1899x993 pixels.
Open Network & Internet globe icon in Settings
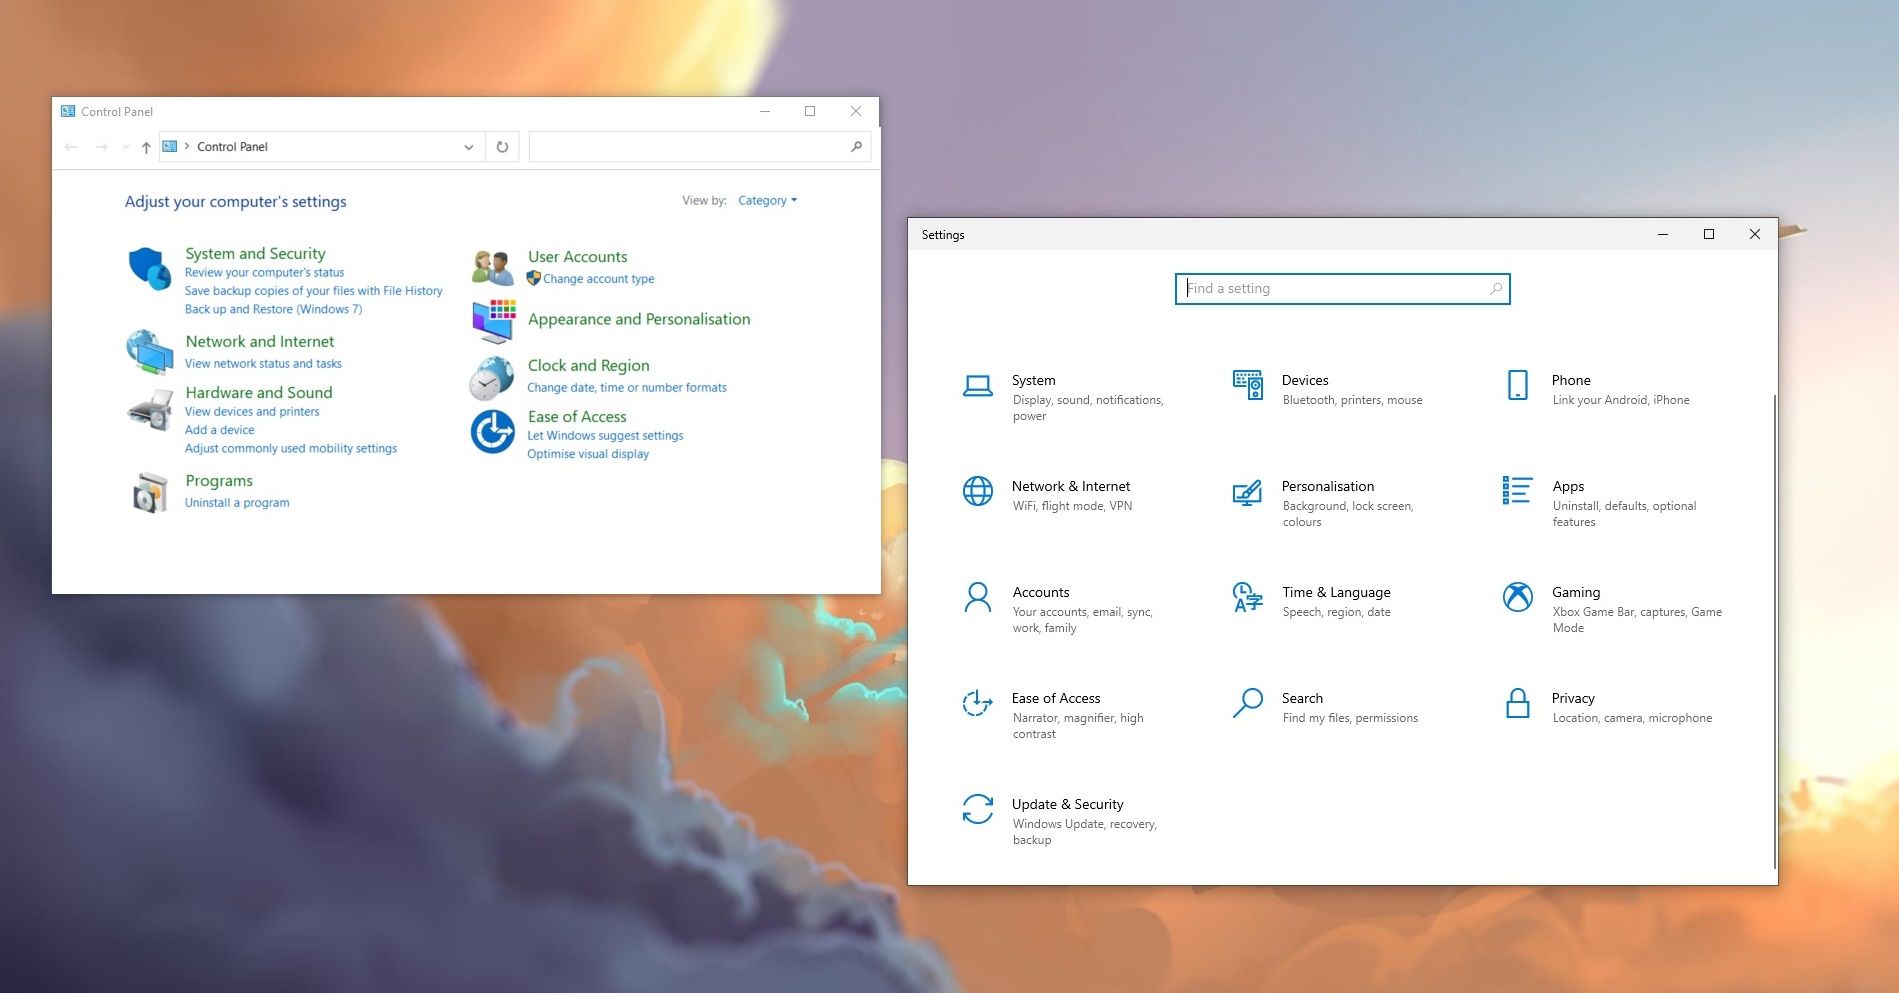pos(977,491)
